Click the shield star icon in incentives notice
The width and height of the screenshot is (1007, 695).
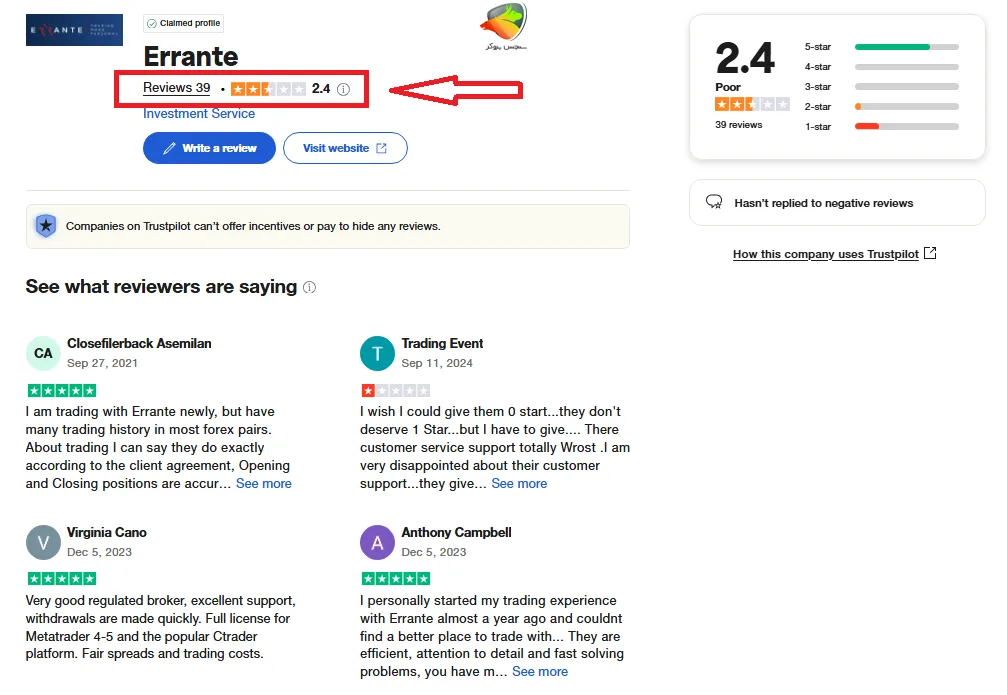[46, 226]
